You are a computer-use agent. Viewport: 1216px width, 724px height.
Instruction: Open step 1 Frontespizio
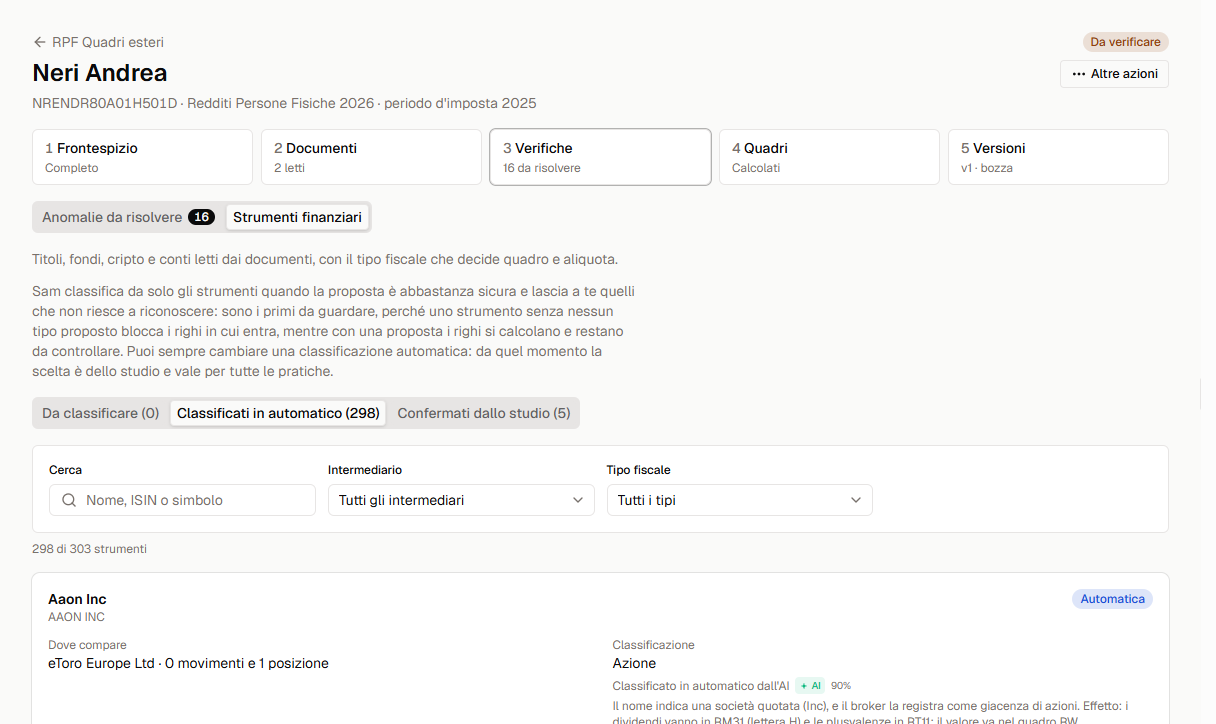[x=142, y=157]
